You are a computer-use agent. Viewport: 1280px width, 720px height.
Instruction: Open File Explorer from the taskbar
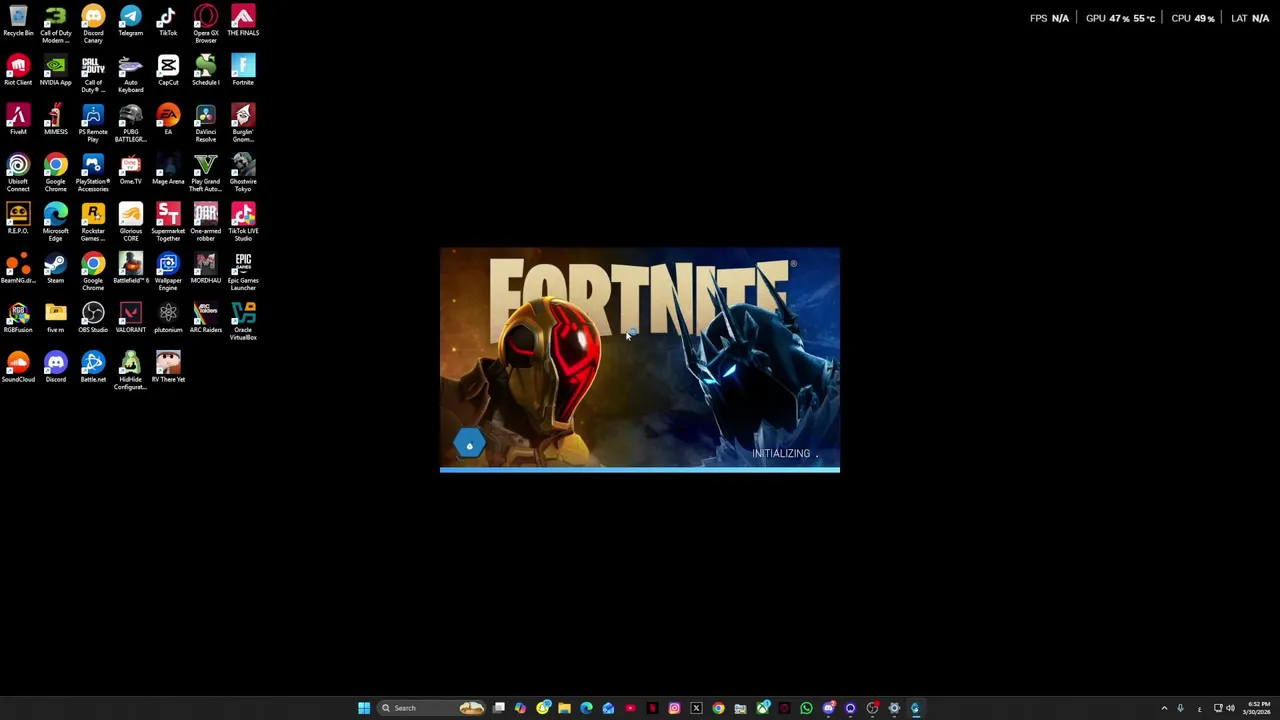(564, 708)
